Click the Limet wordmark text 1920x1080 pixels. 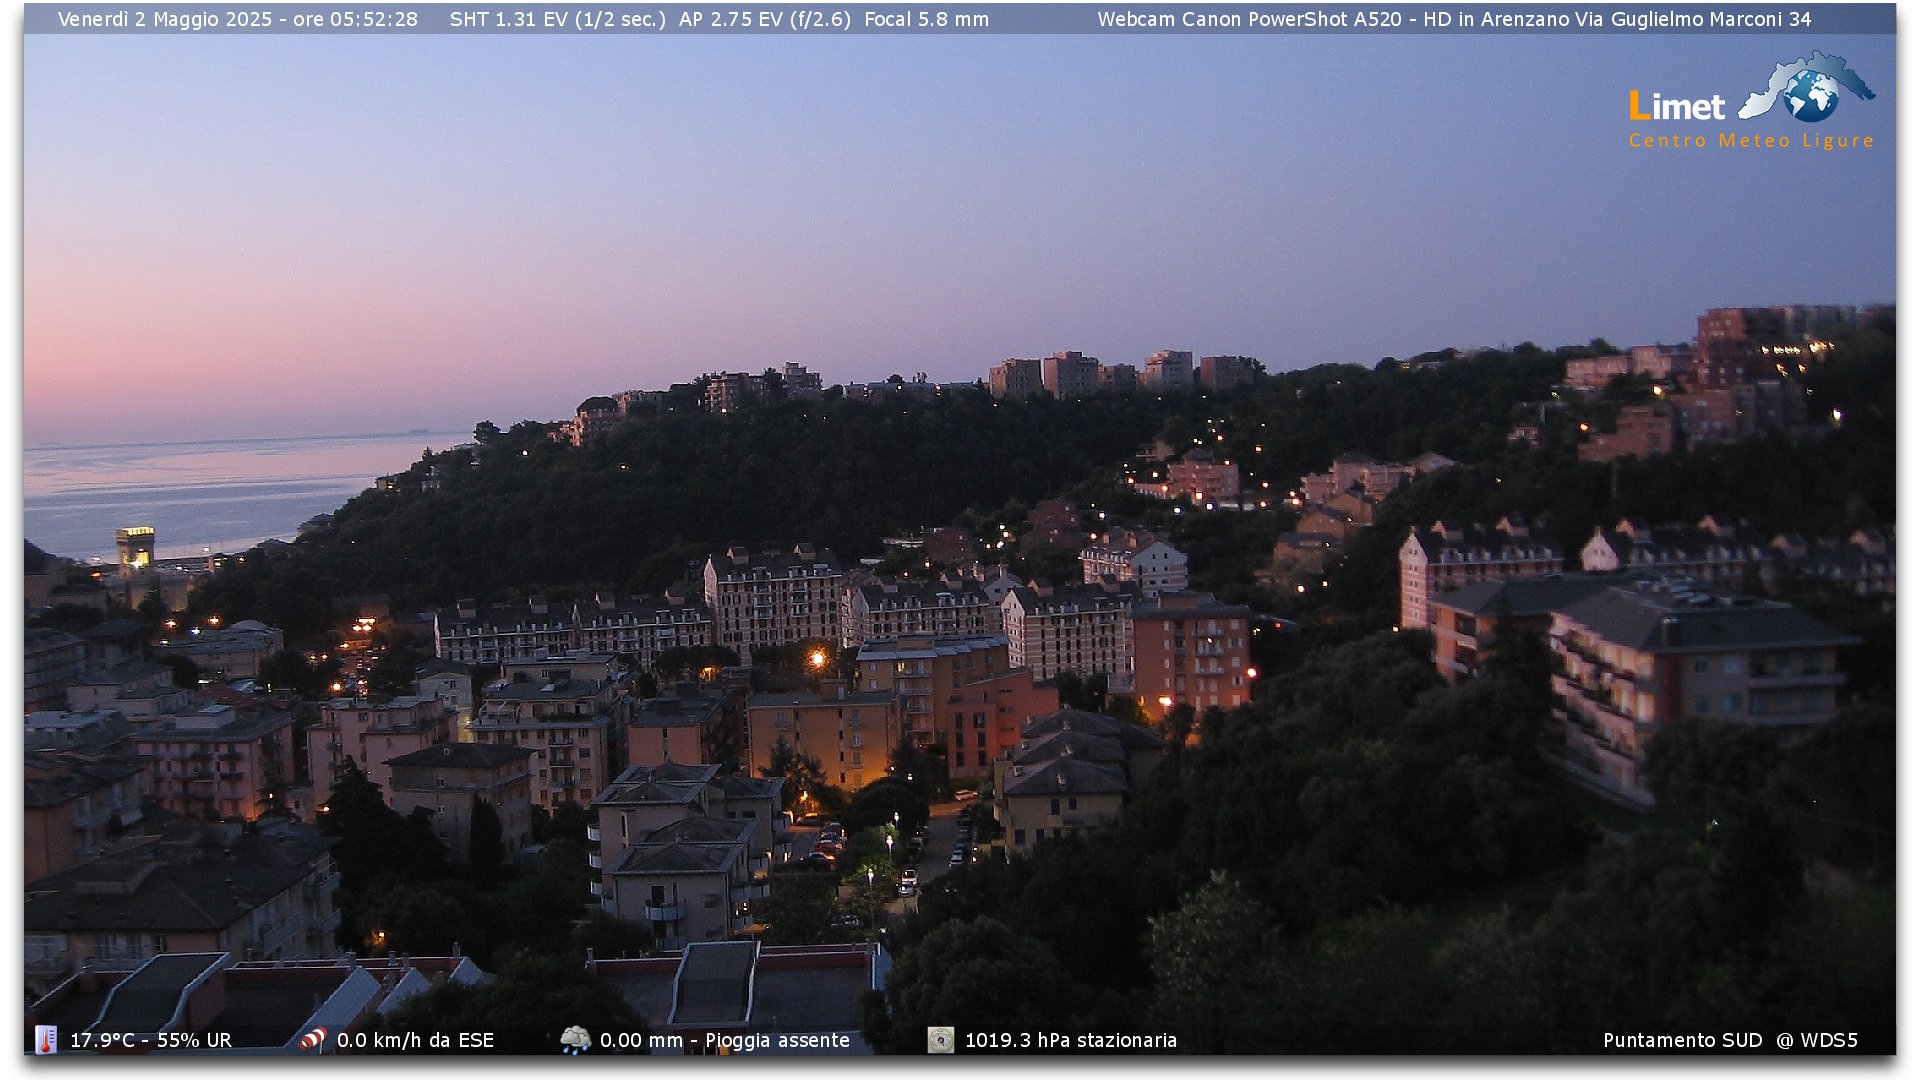coord(1677,106)
